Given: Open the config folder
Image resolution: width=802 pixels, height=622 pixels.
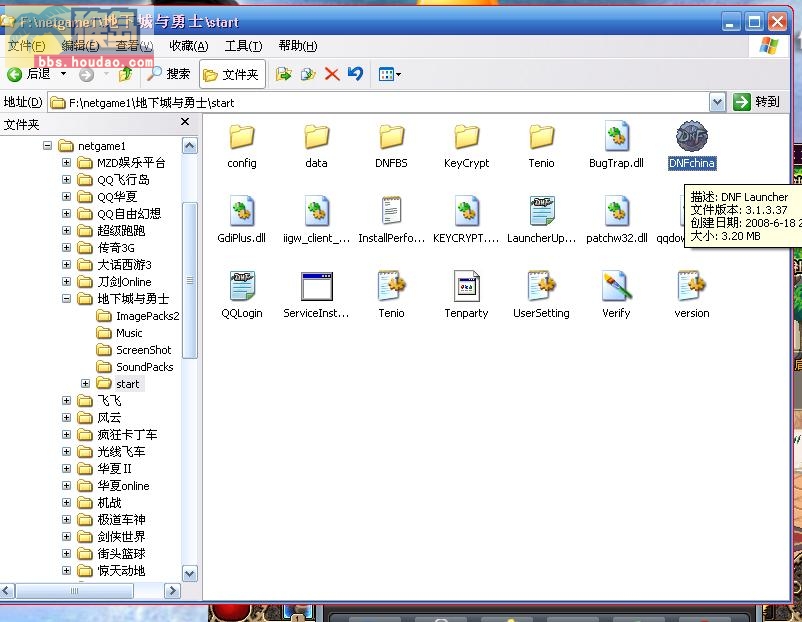Looking at the screenshot, I should tap(241, 137).
